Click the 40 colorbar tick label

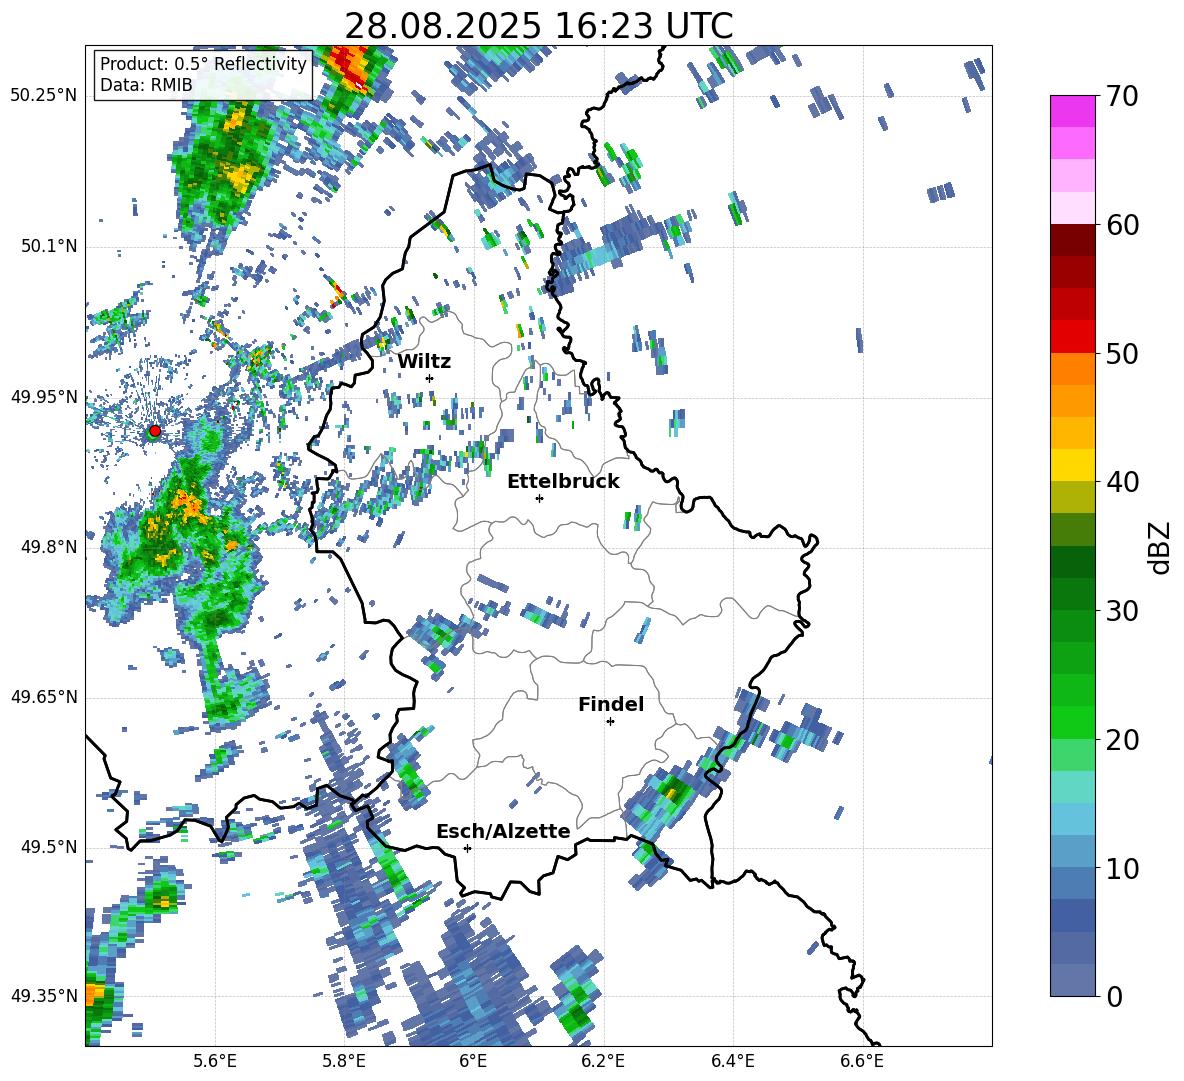pyautogui.click(x=1121, y=482)
